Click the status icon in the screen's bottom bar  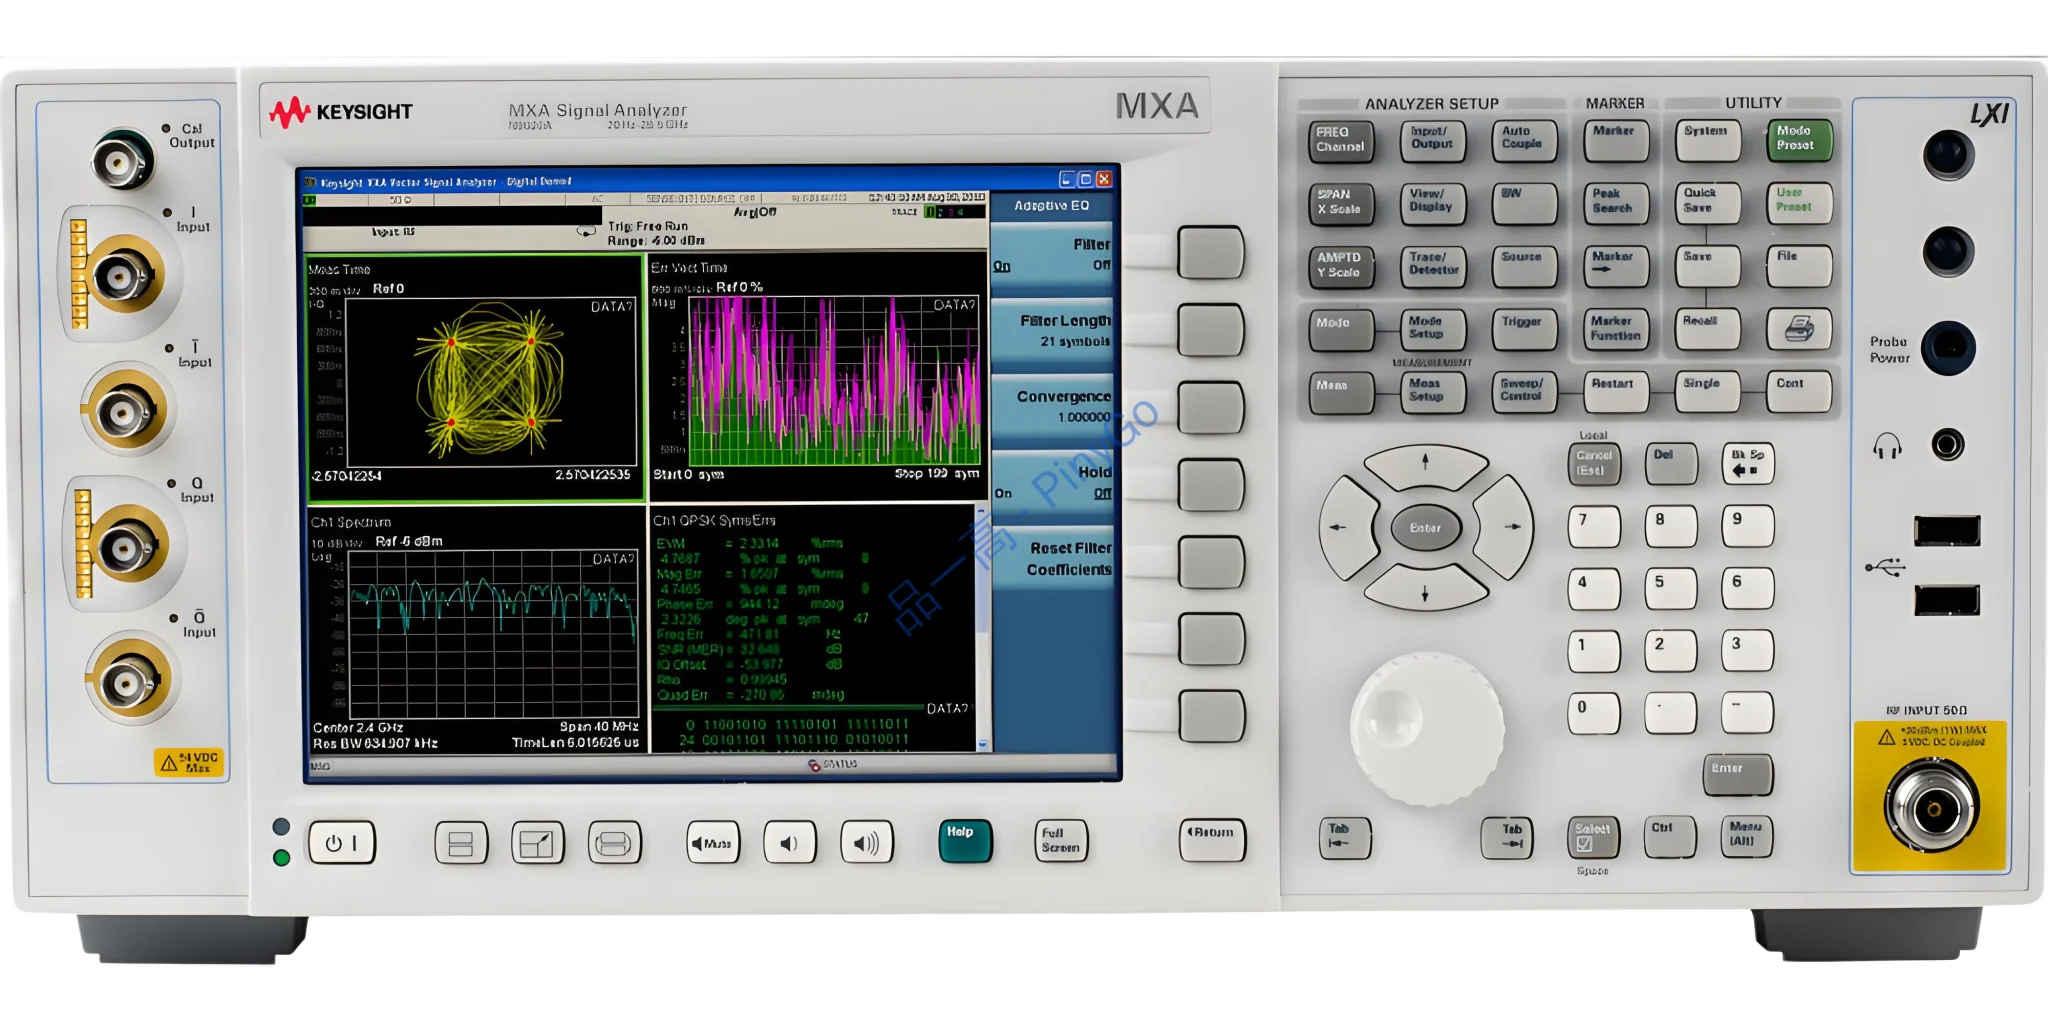[815, 765]
